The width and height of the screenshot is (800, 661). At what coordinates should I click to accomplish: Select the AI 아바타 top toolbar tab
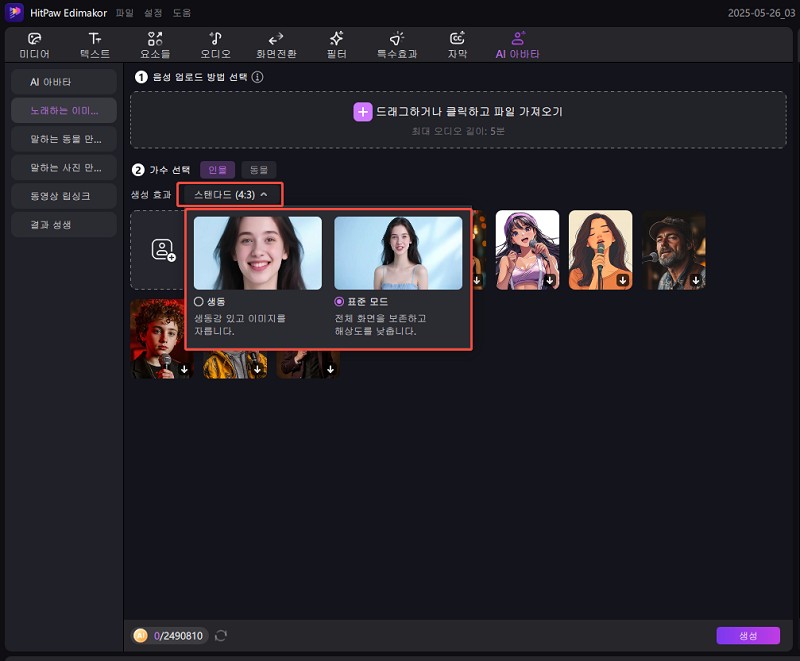pos(517,45)
